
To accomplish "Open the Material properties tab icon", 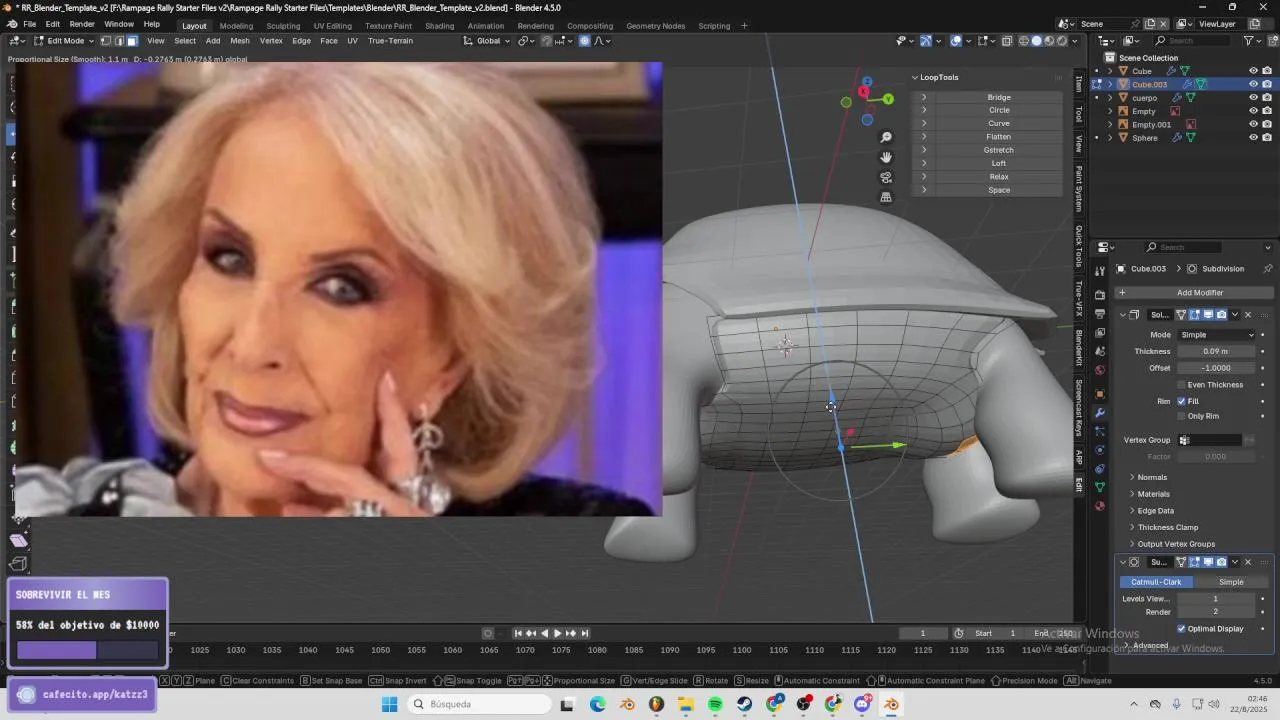I will [x=1100, y=506].
